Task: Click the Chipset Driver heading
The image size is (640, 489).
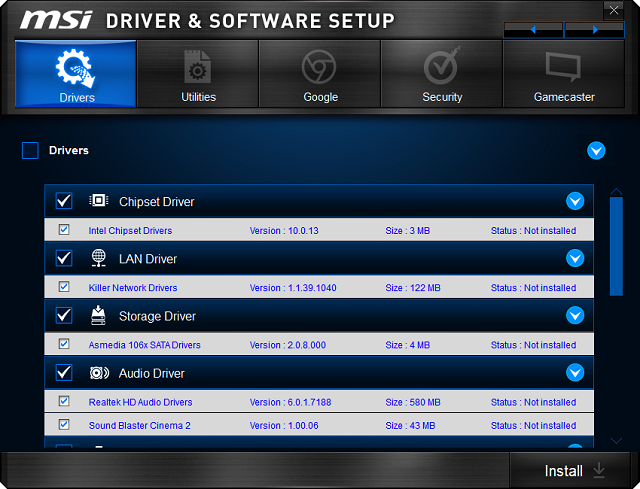Action: tap(156, 202)
